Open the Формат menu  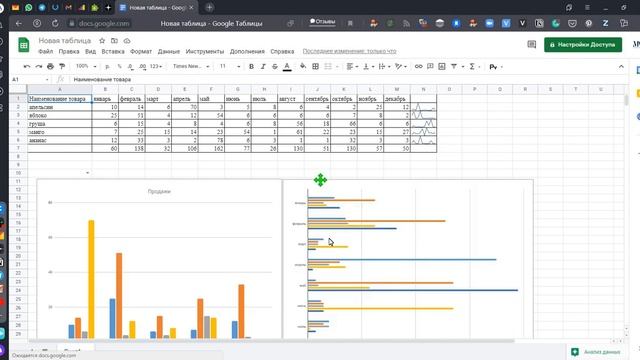pyautogui.click(x=141, y=51)
